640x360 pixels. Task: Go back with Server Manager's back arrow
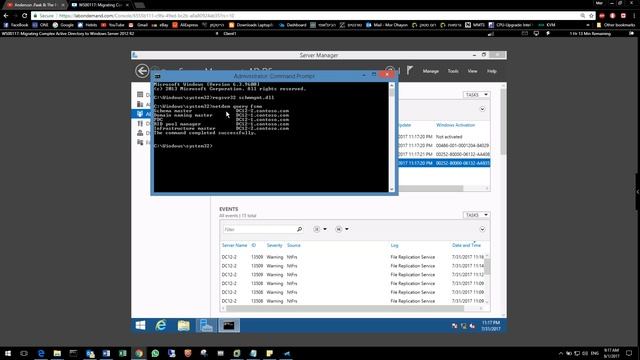tap(142, 71)
